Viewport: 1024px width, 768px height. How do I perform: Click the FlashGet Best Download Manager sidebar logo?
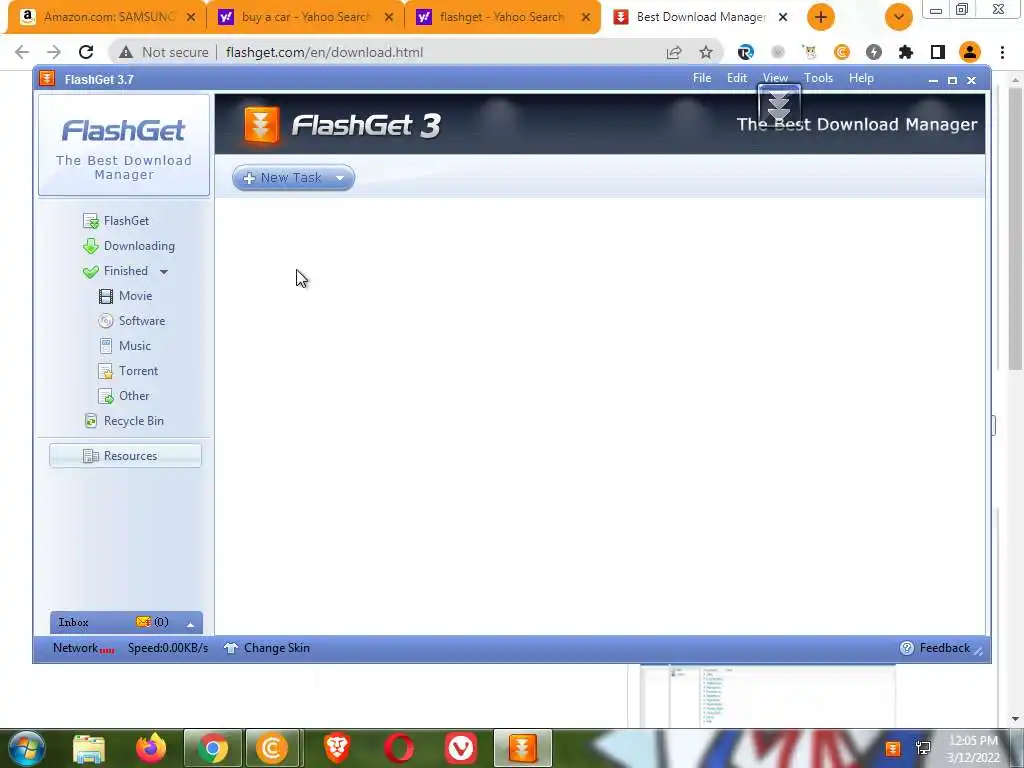[124, 145]
